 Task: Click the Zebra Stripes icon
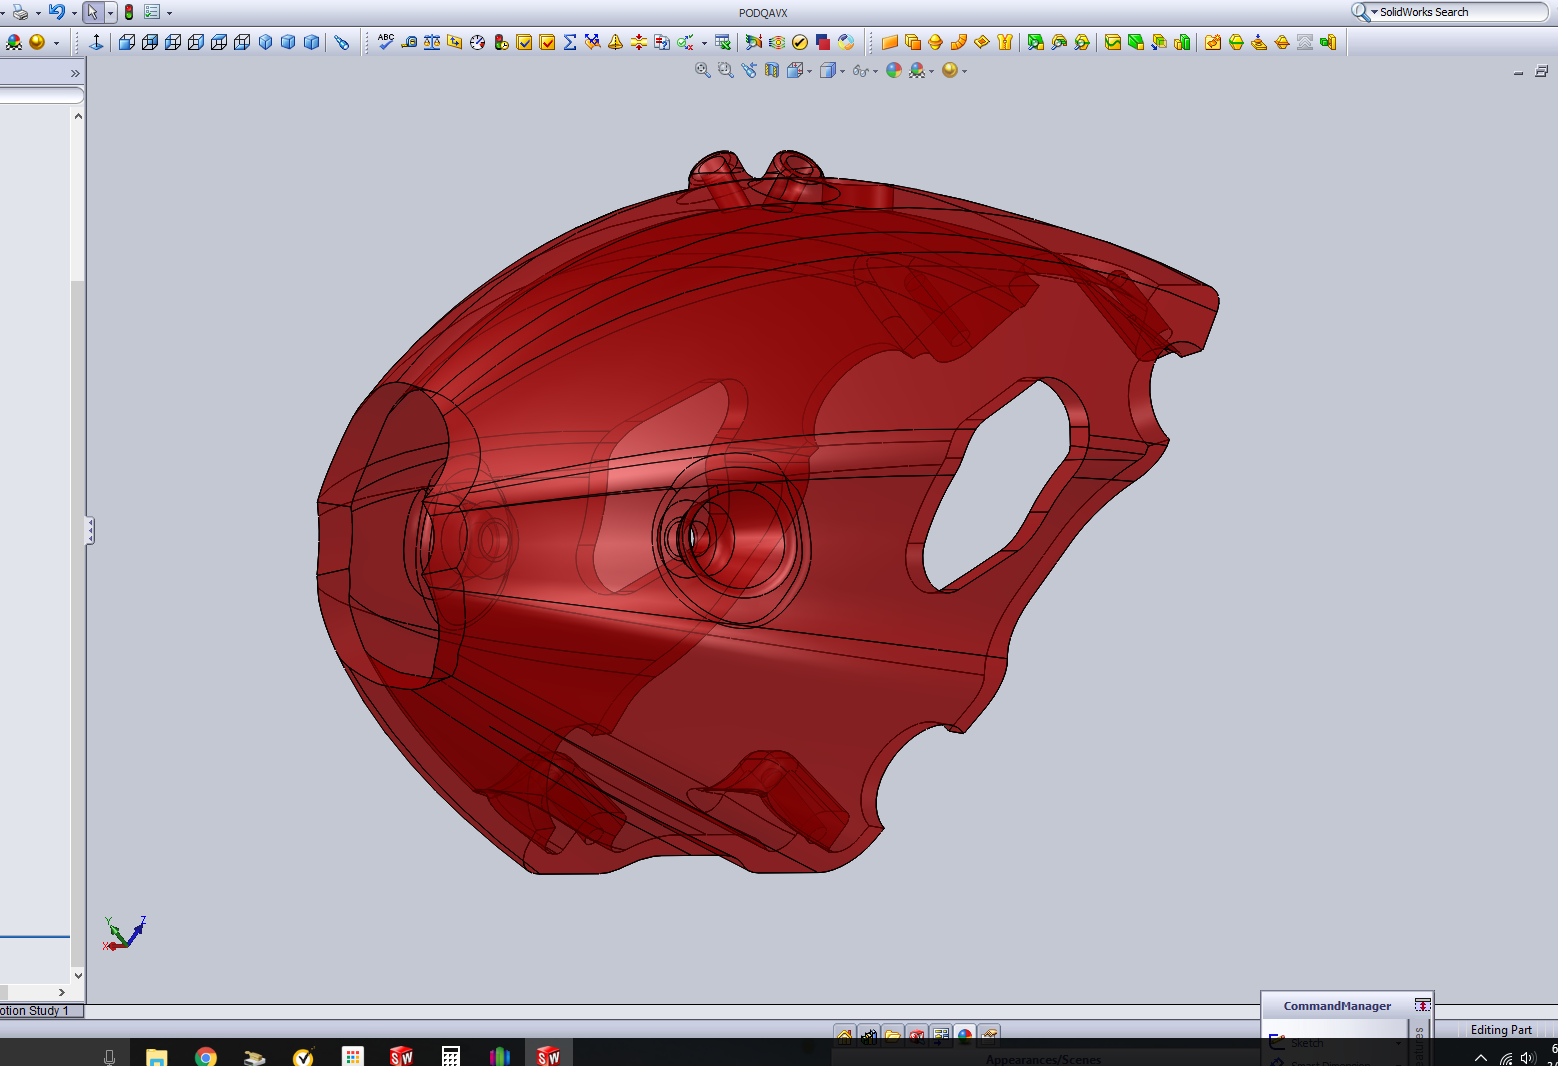(777, 42)
